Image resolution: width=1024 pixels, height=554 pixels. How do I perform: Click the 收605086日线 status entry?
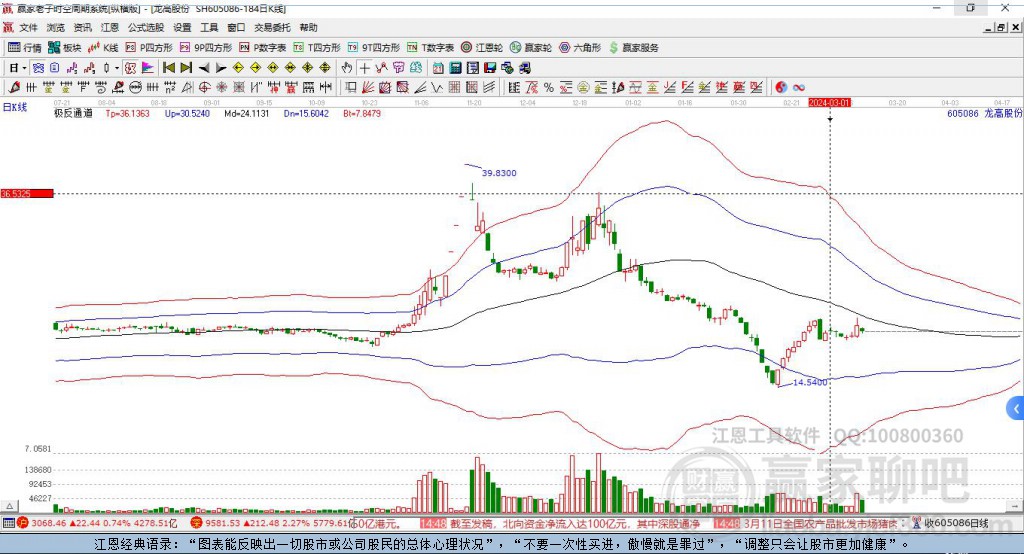click(951, 523)
